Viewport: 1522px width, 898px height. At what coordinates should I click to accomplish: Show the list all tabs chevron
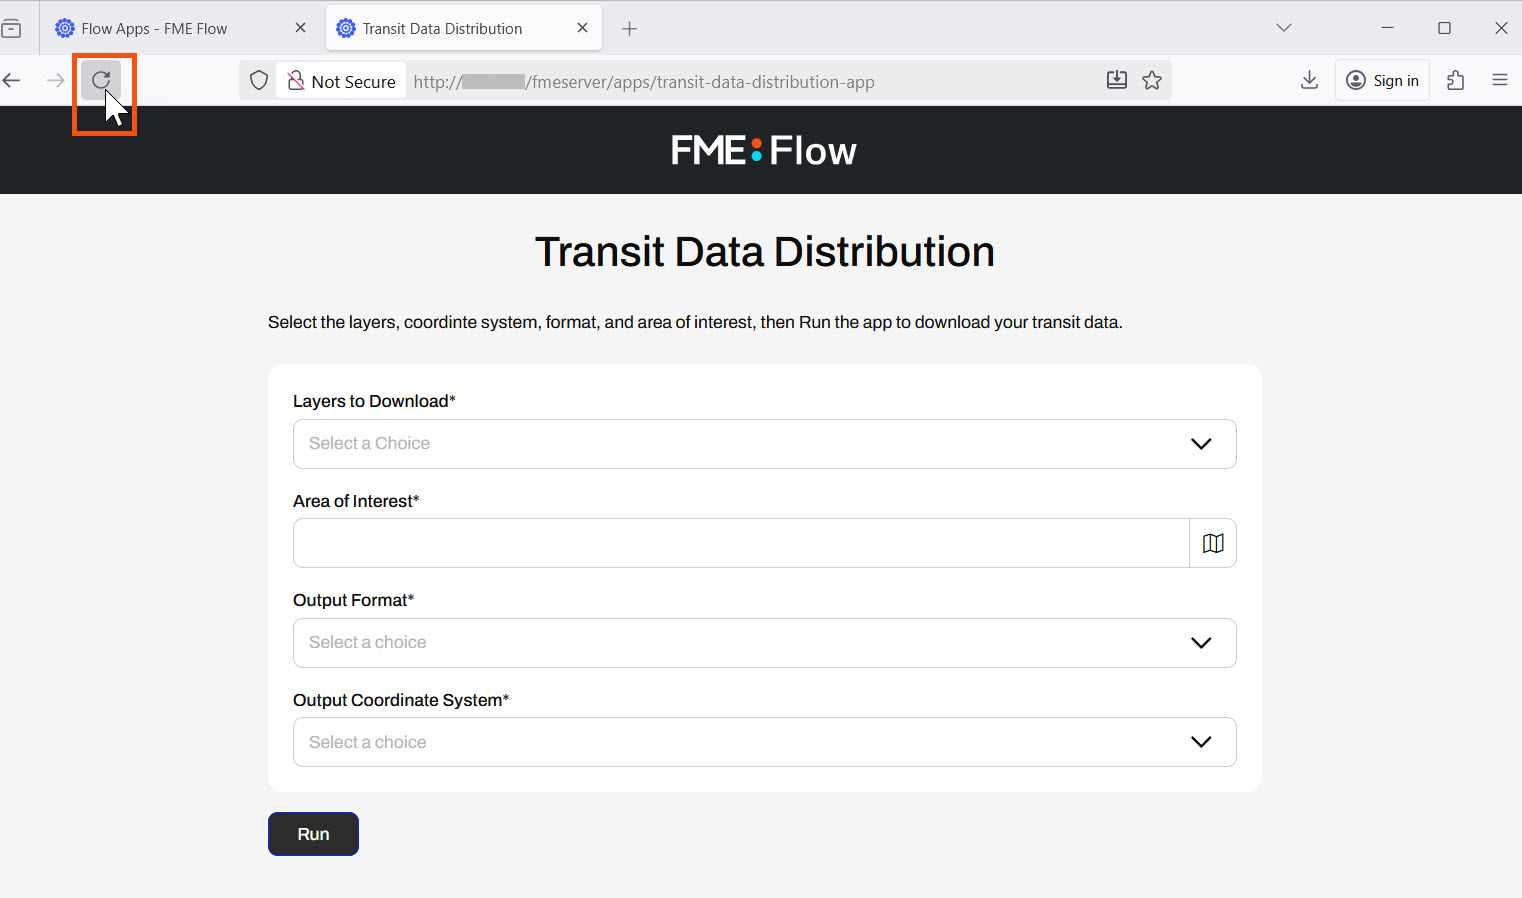[x=1284, y=28]
